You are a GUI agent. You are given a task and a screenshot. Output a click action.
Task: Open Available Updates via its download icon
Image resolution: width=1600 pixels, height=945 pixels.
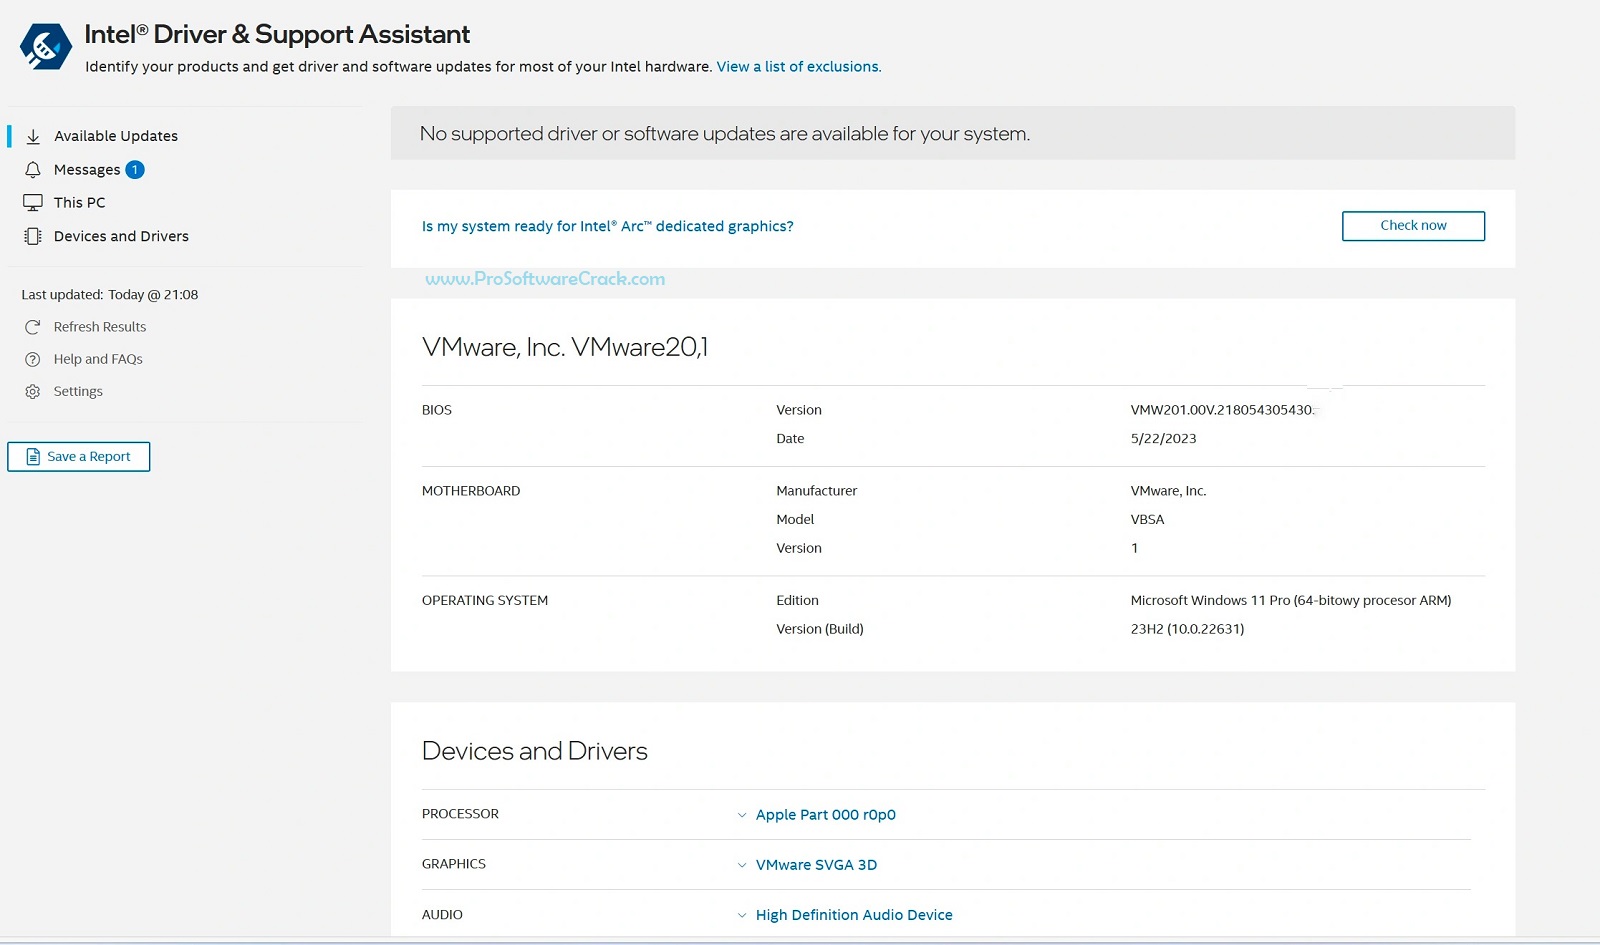(x=33, y=136)
